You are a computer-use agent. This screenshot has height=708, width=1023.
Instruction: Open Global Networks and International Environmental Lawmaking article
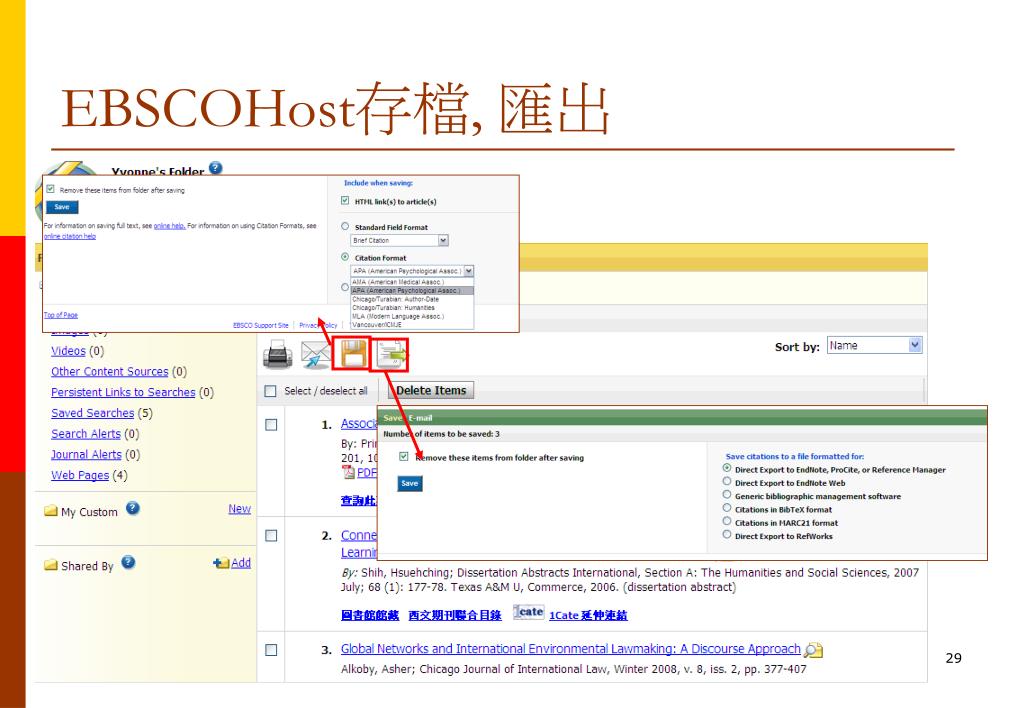click(570, 649)
